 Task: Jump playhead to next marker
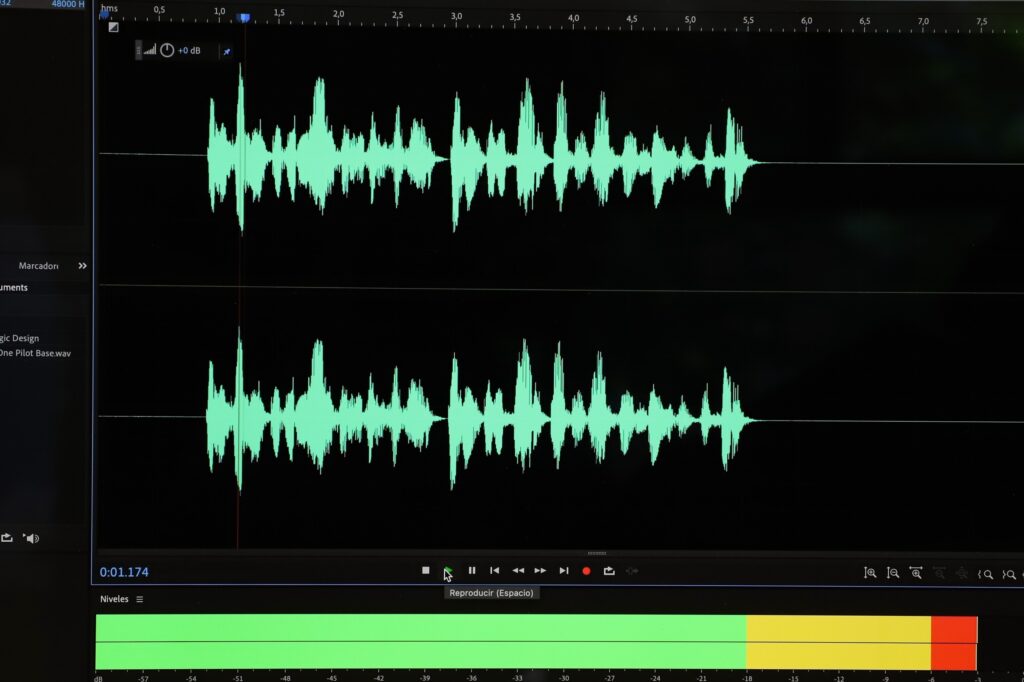tap(564, 571)
